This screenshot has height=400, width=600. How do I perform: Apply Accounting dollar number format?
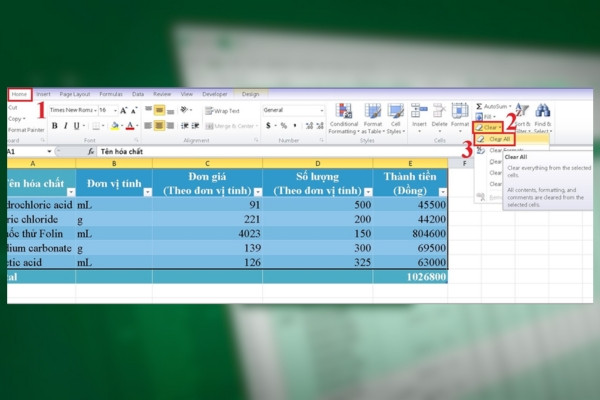coord(268,126)
